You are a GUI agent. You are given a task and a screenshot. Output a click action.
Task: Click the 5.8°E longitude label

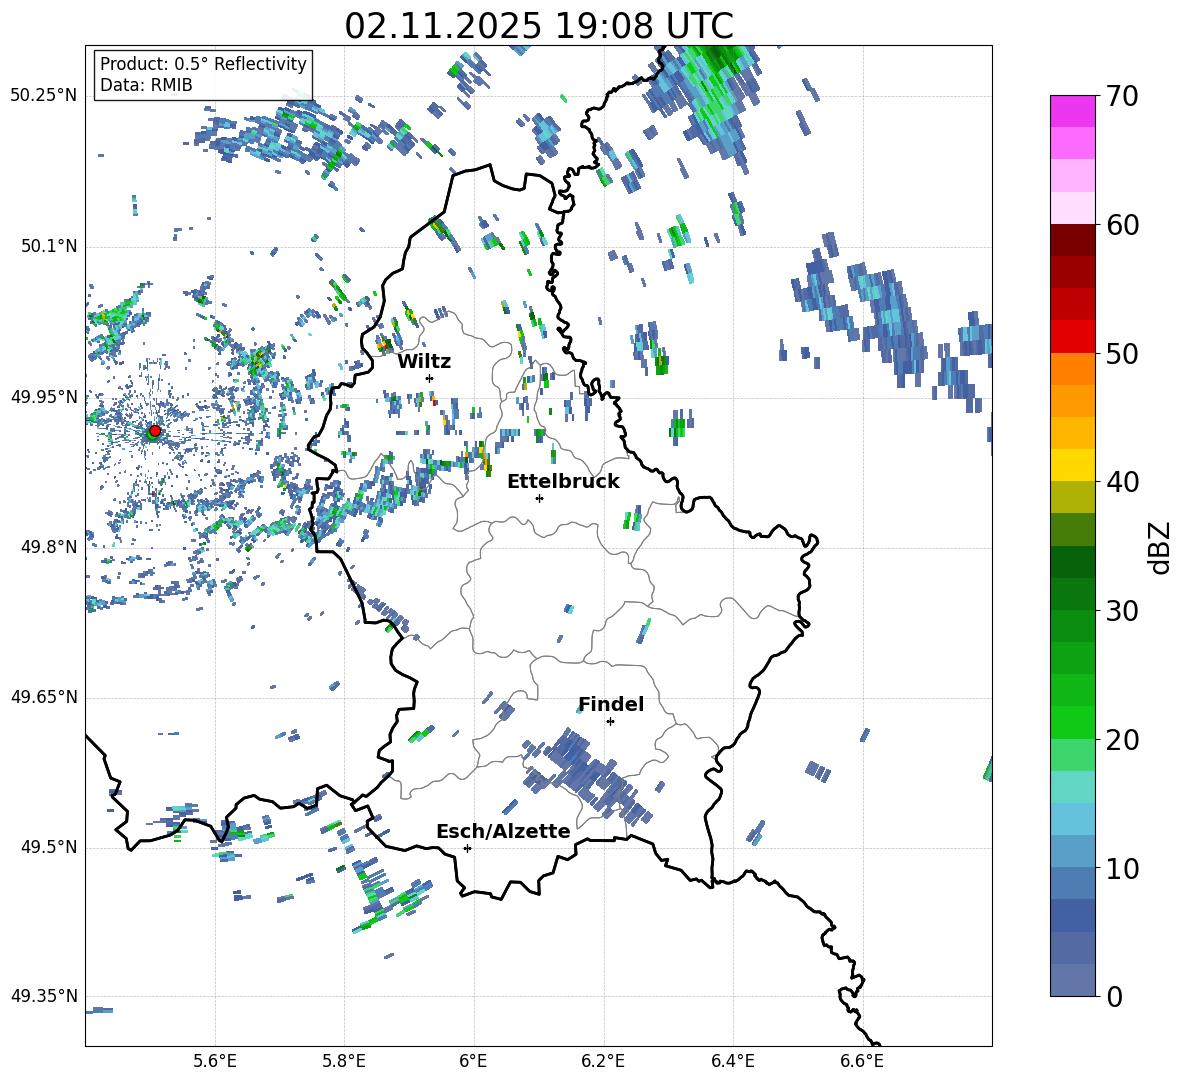coord(345,1061)
